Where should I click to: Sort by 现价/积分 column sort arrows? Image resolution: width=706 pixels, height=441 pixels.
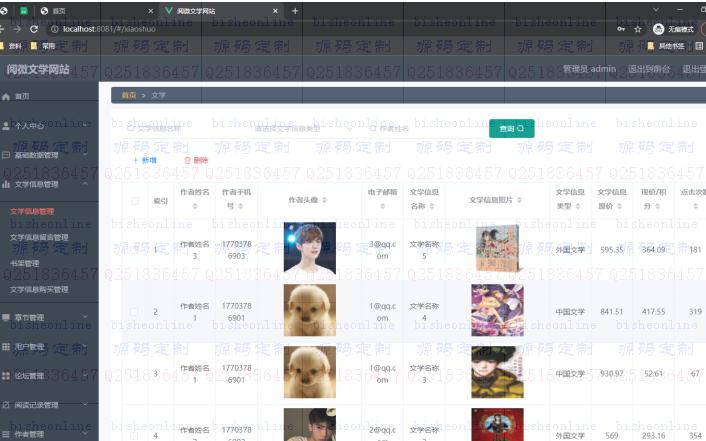click(x=657, y=206)
